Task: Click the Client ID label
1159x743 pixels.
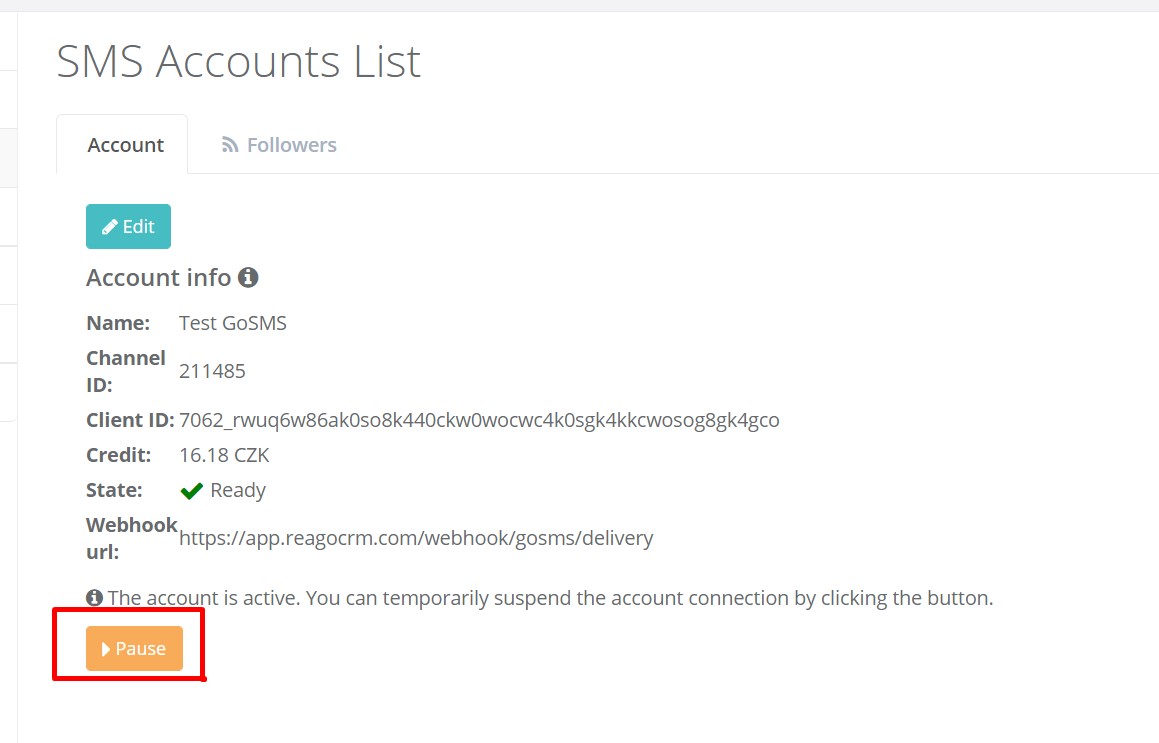Action: point(130,420)
